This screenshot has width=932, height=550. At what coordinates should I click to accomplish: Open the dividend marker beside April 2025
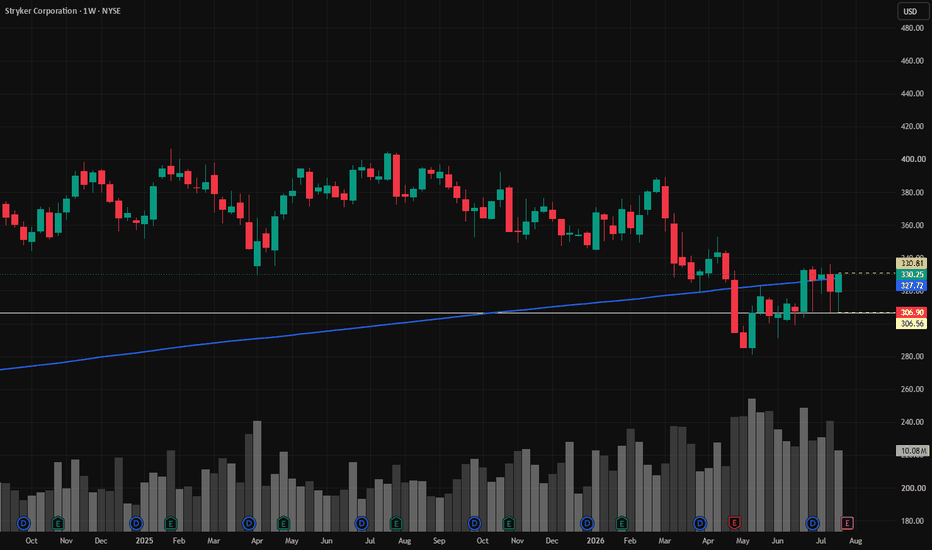point(248,523)
